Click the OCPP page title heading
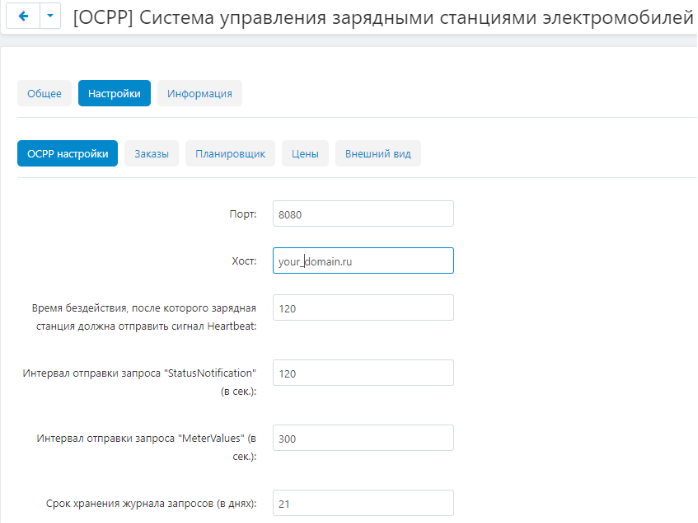The width and height of the screenshot is (698, 523). [x=383, y=18]
